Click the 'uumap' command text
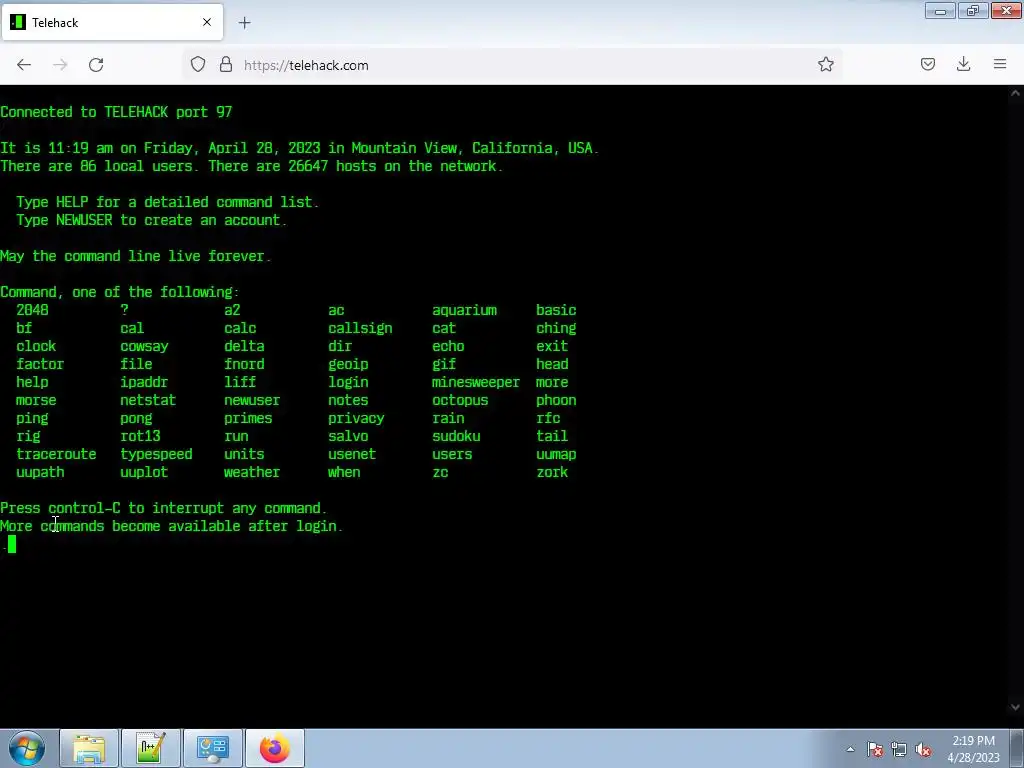Viewport: 1024px width, 768px height. pyautogui.click(x=556, y=455)
